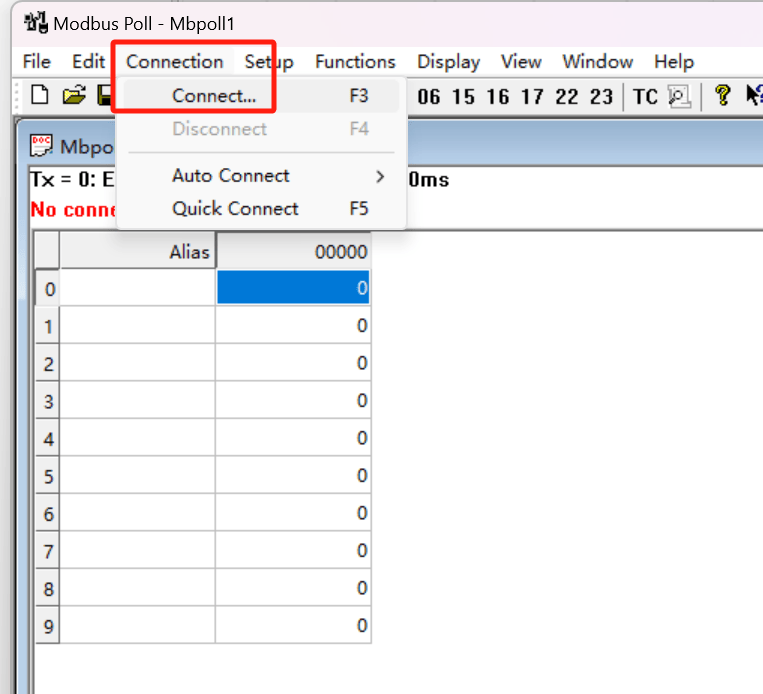Click the New document toolbar icon
The image size is (763, 694).
pyautogui.click(x=40, y=95)
